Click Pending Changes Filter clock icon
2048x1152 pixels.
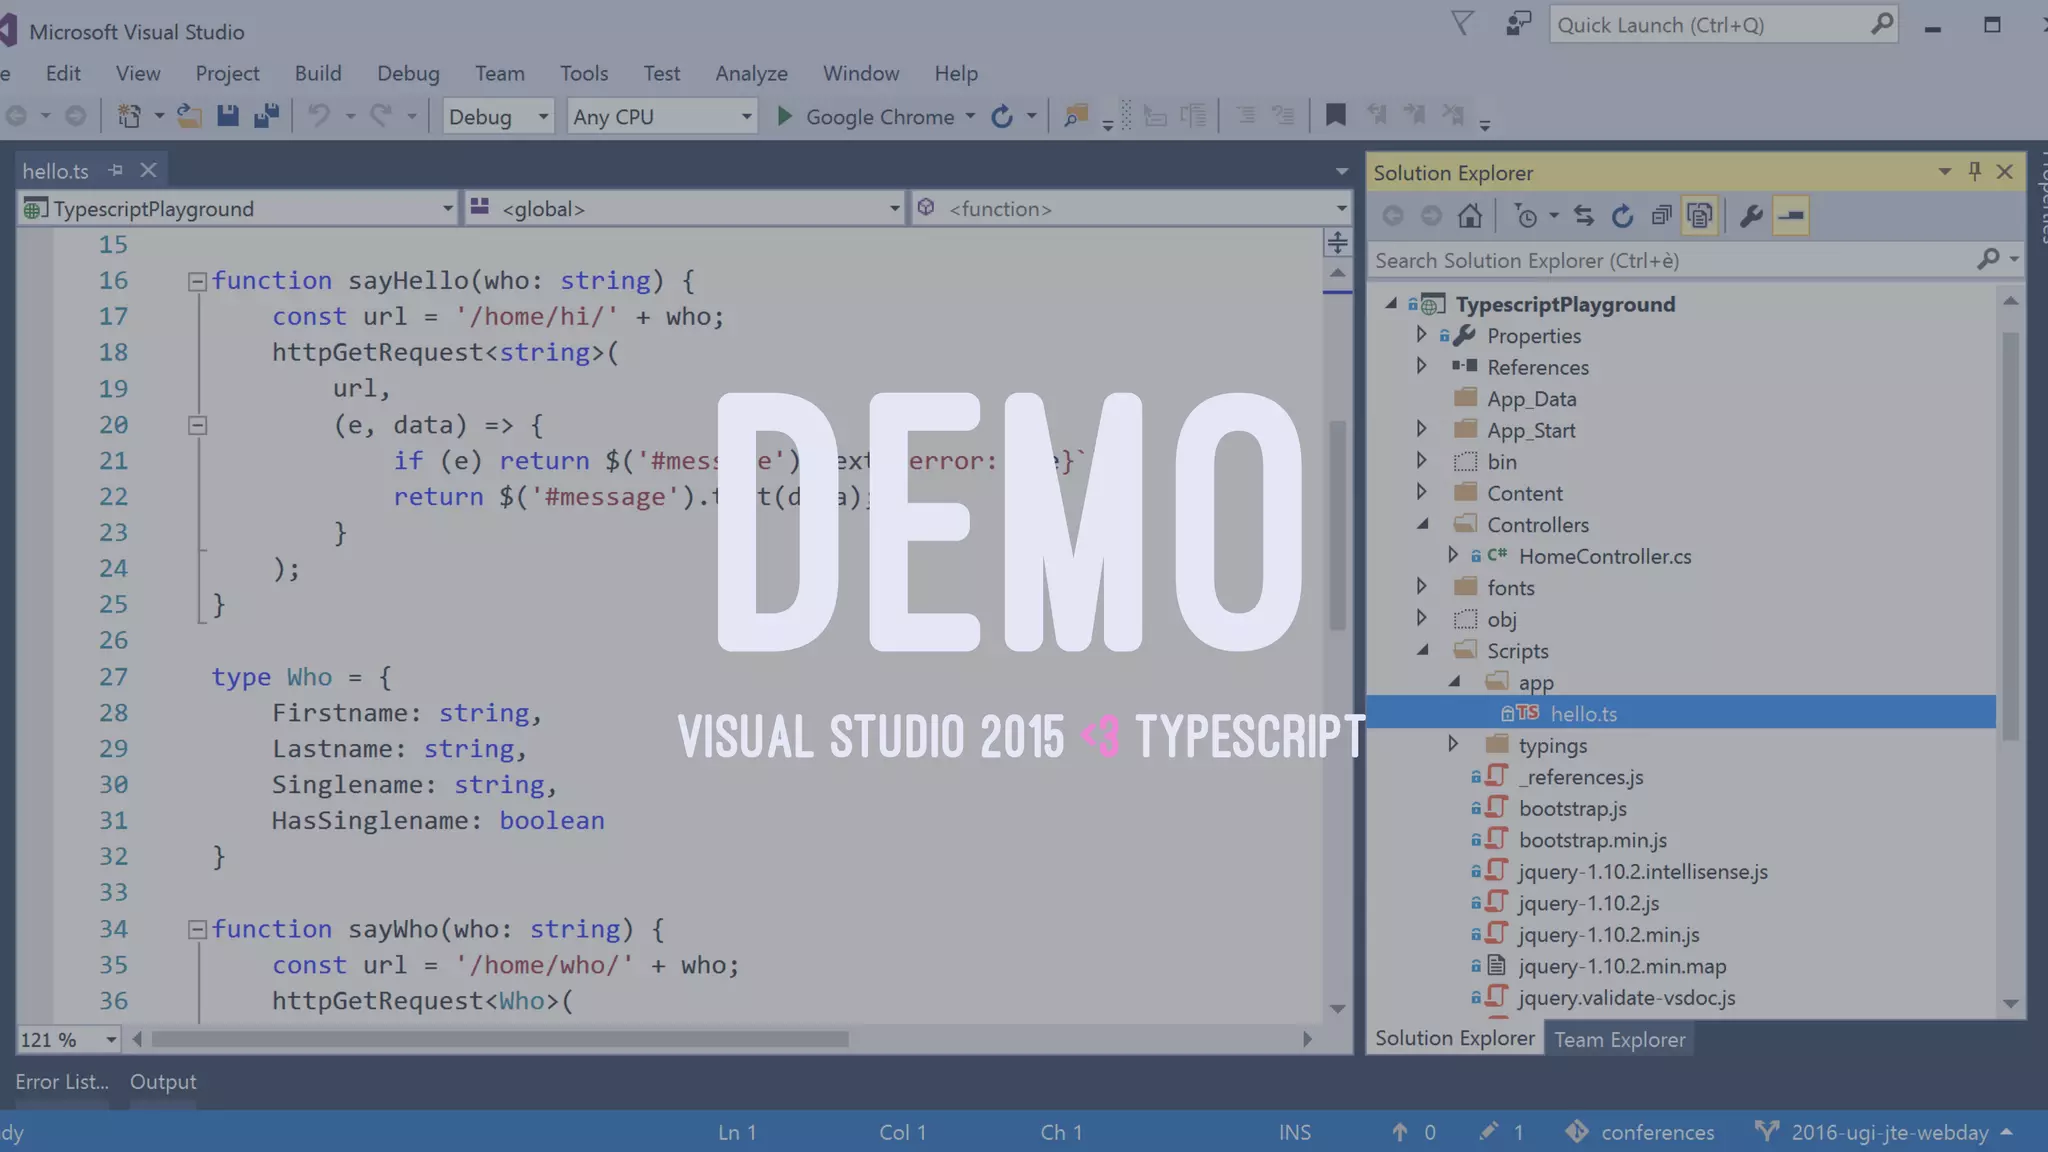pos(1527,216)
